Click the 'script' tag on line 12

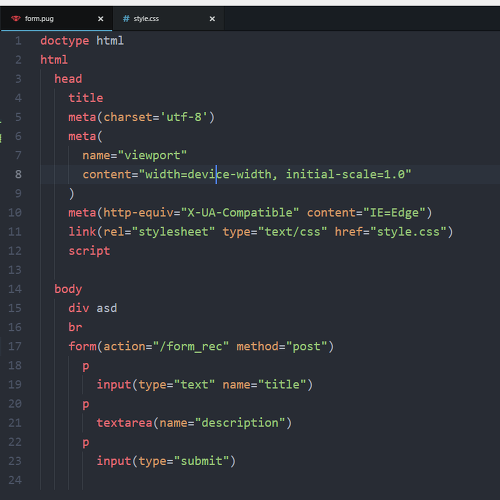point(89,251)
